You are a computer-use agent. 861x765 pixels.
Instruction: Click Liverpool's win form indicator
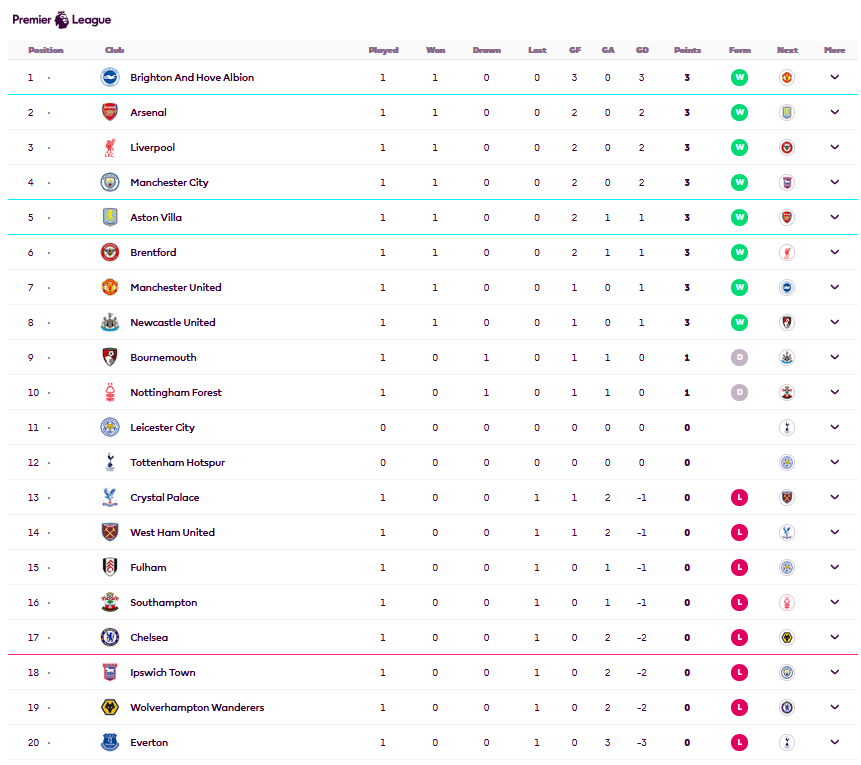[x=739, y=147]
